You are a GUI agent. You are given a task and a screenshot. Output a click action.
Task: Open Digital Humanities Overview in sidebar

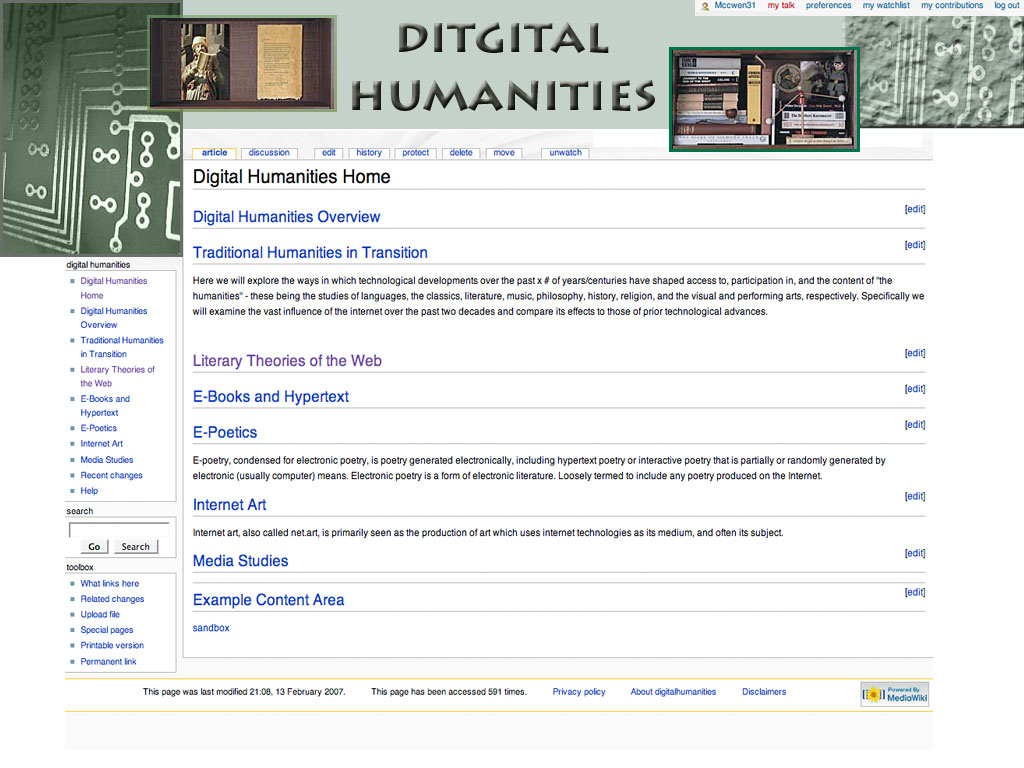click(x=114, y=318)
